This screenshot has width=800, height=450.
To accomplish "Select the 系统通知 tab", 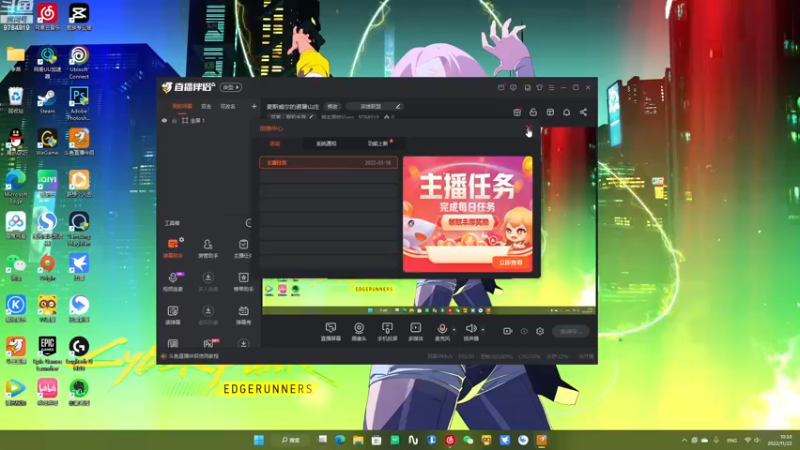I will tap(326, 144).
